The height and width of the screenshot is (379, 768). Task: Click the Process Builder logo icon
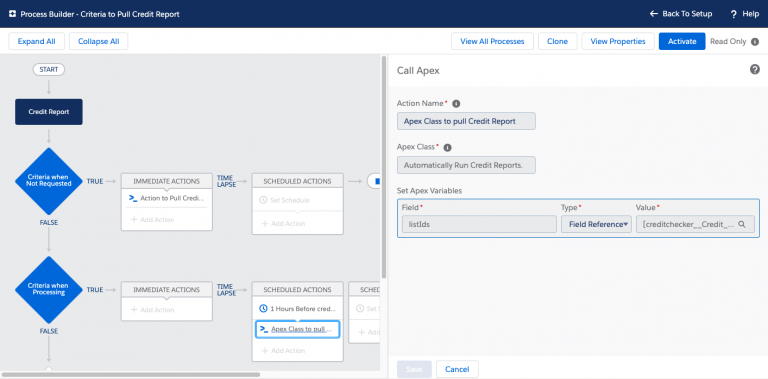pos(13,14)
